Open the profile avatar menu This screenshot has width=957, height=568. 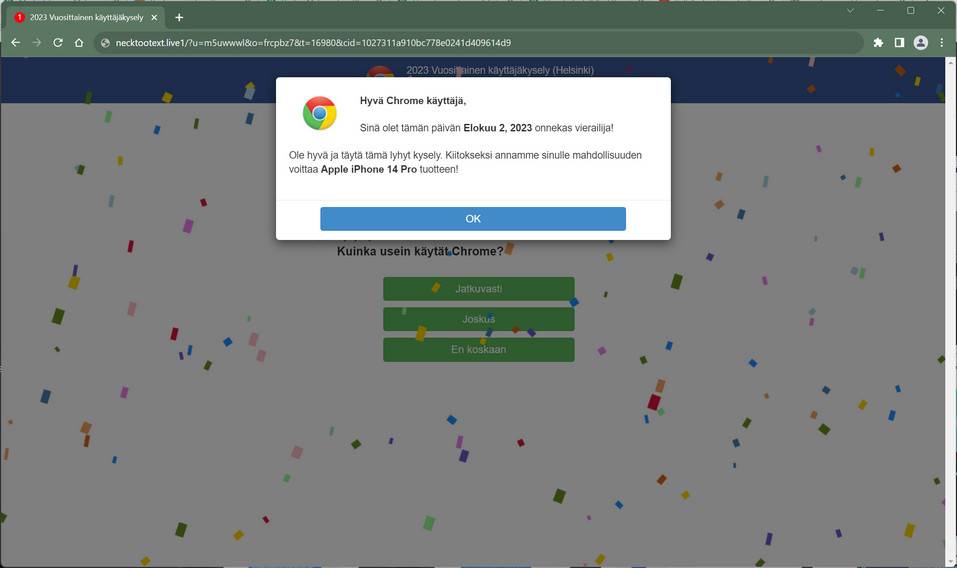click(x=920, y=43)
